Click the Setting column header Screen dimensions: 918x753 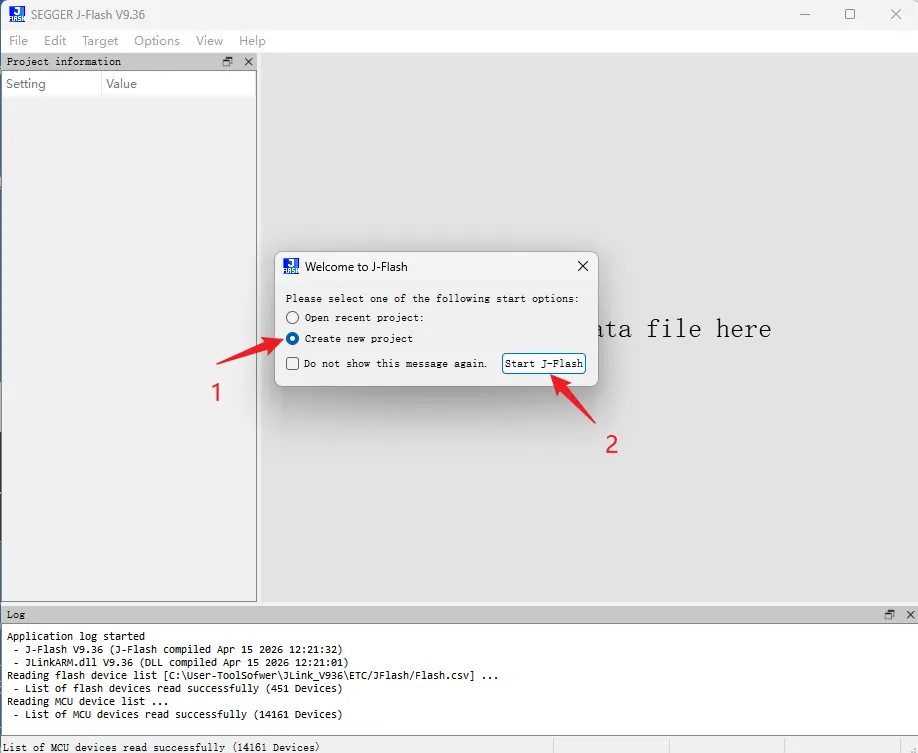(x=52, y=84)
